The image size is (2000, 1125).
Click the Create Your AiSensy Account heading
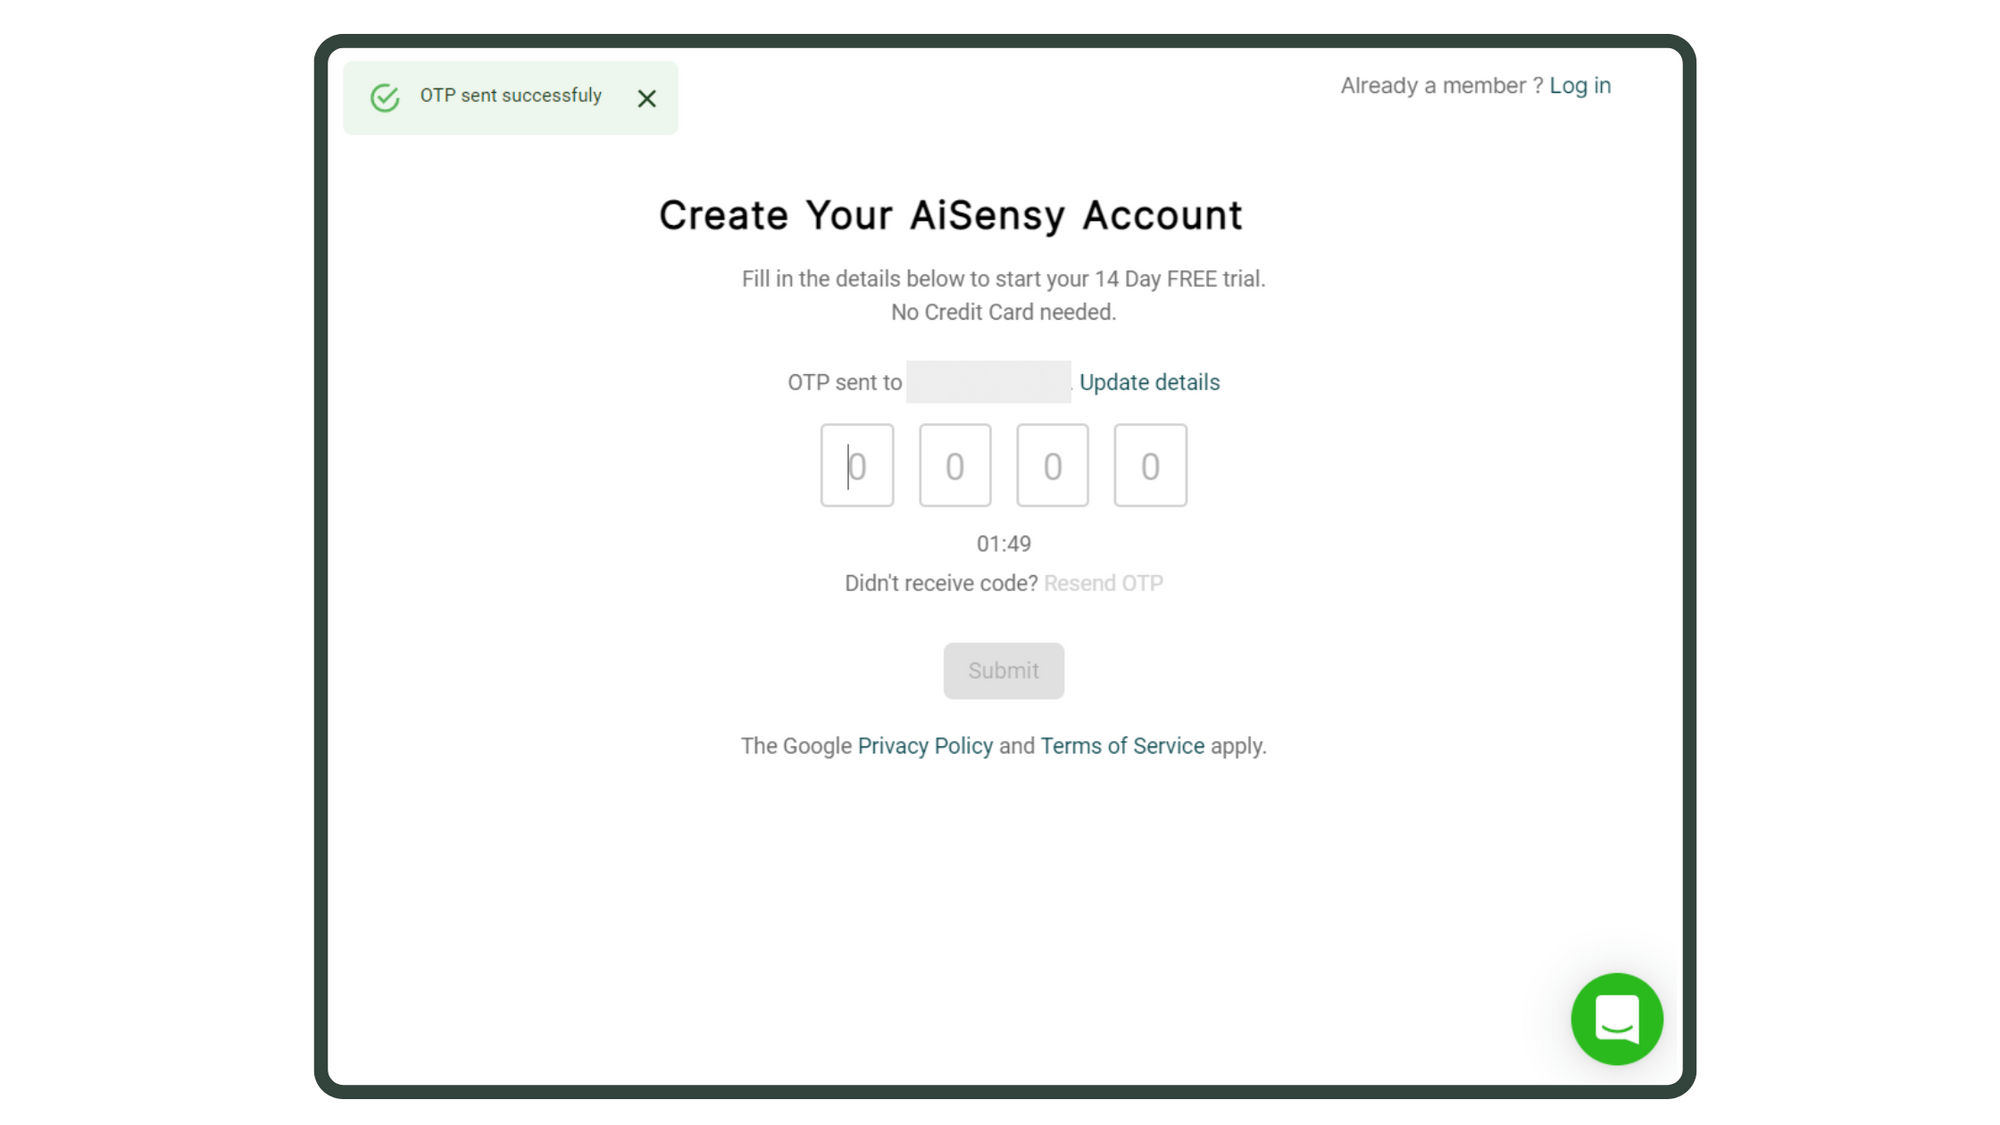(x=950, y=215)
